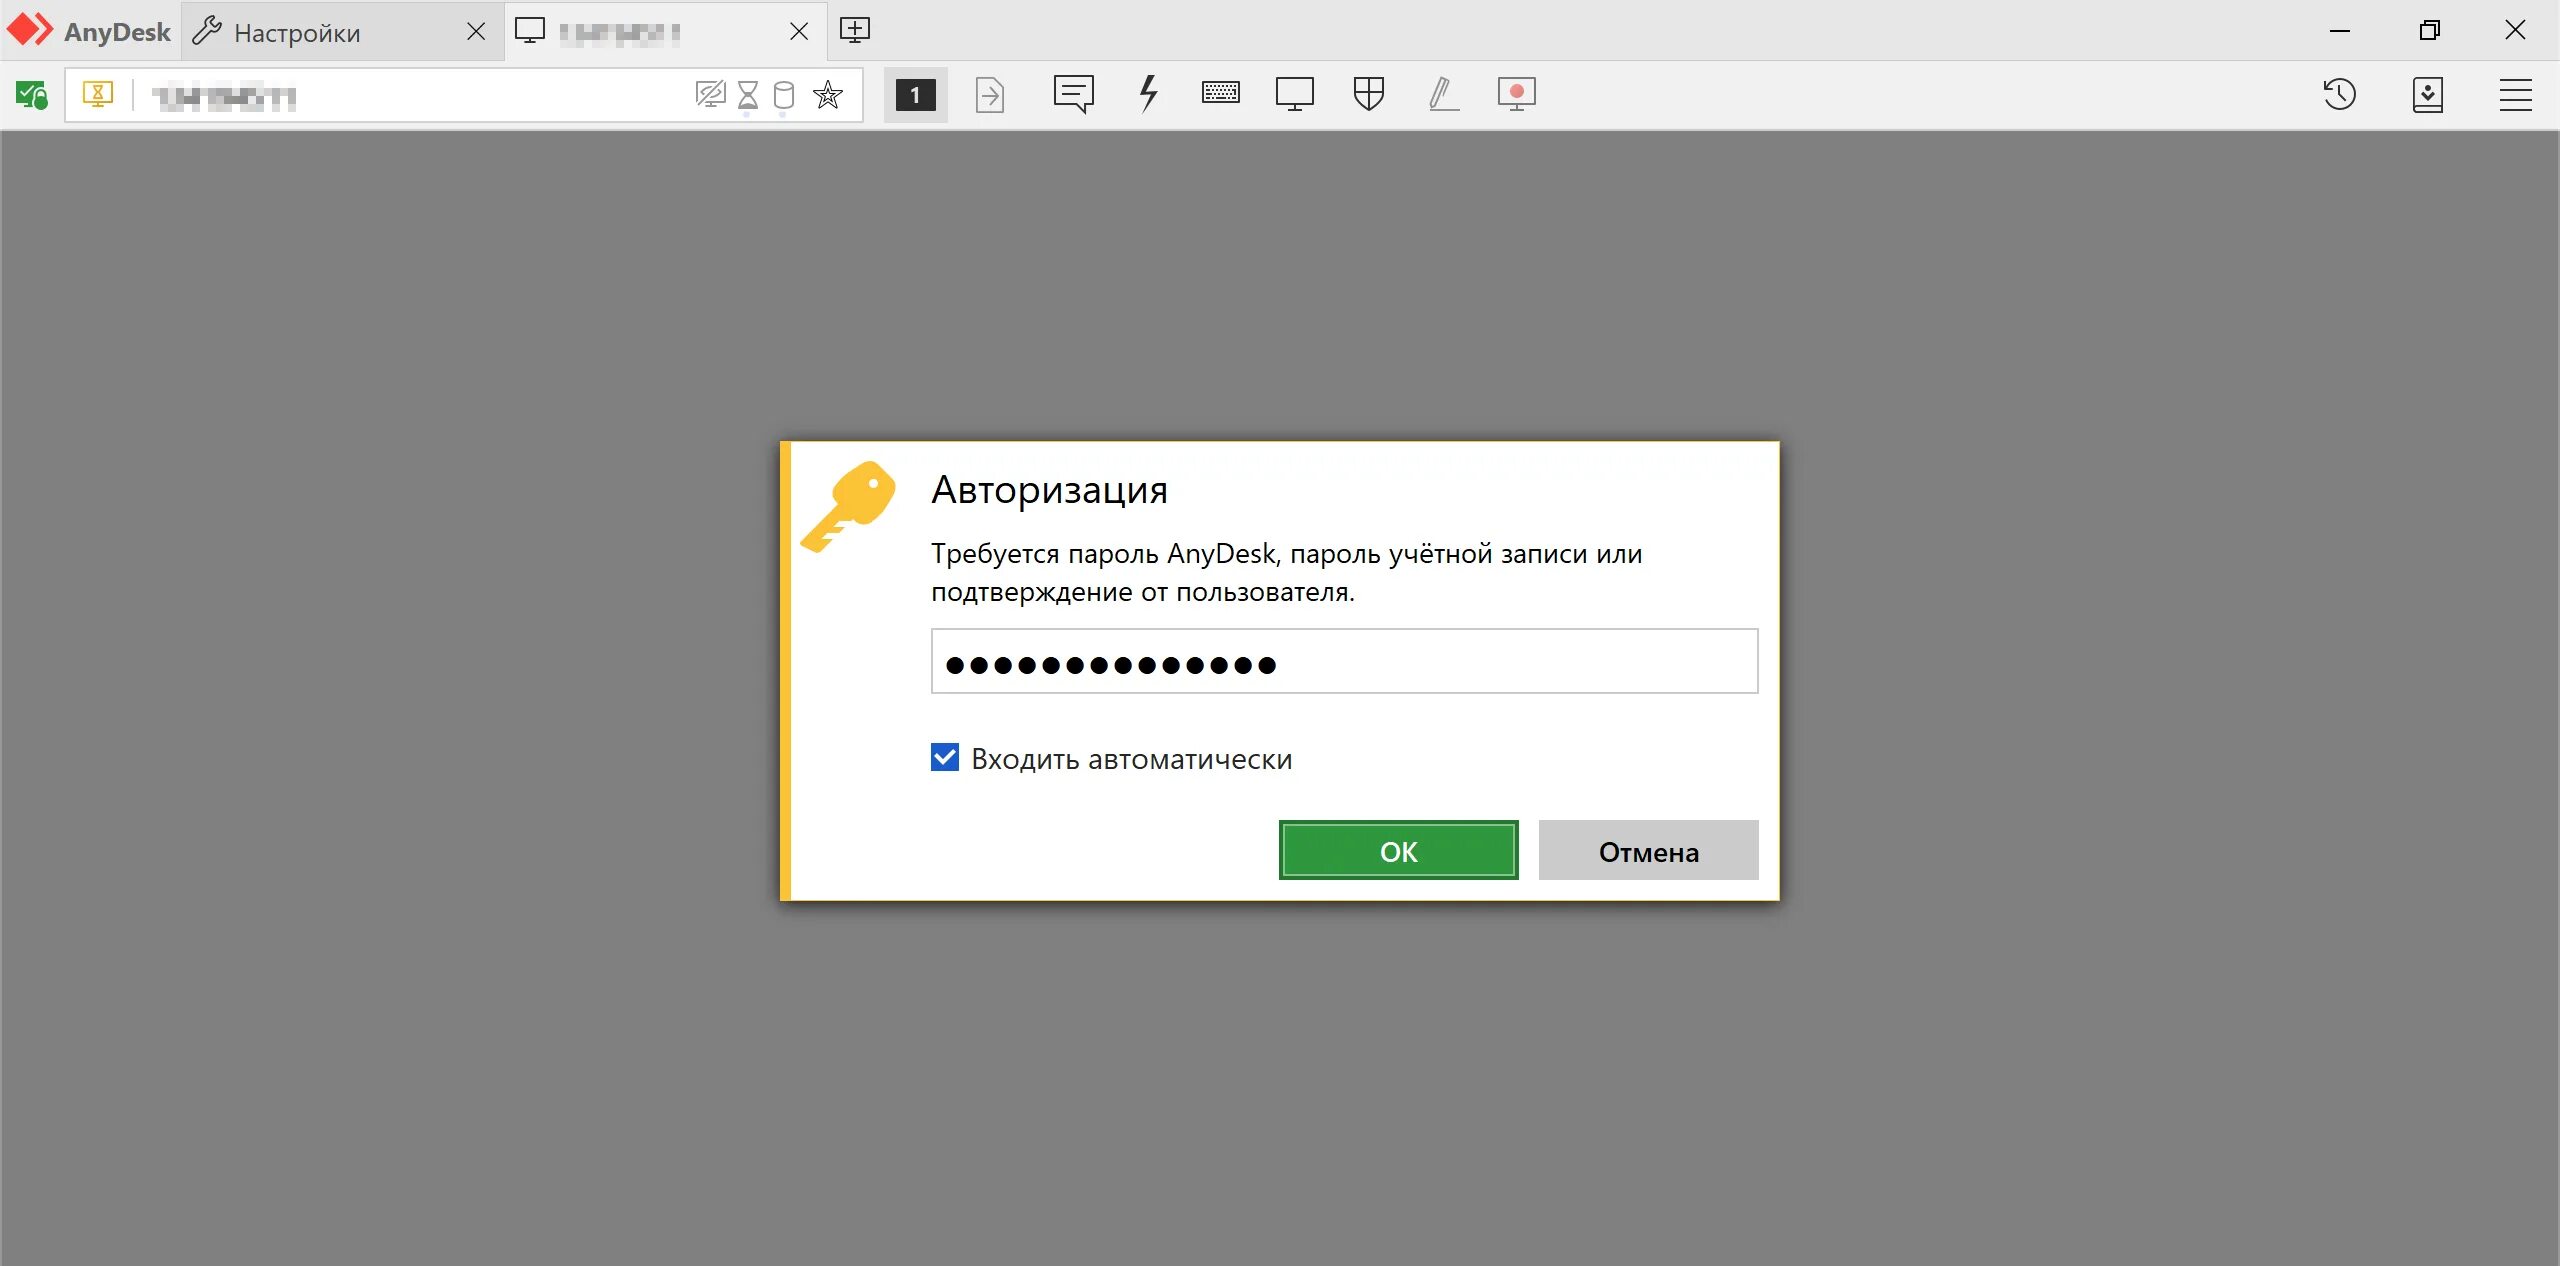Open the file transfer arrow icon
Image resolution: width=2560 pixels, height=1266 pixels.
click(x=990, y=95)
